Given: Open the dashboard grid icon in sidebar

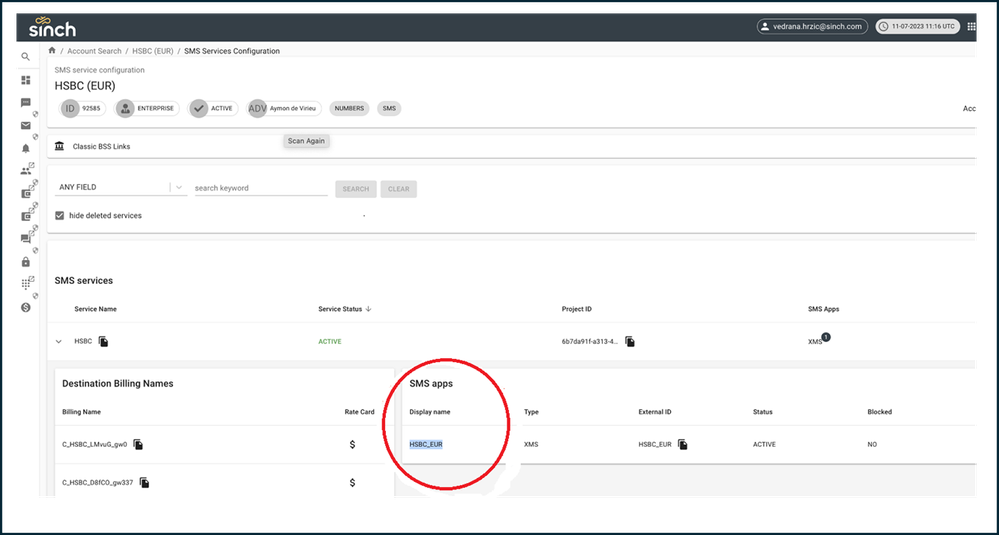Looking at the screenshot, I should pos(25,80).
